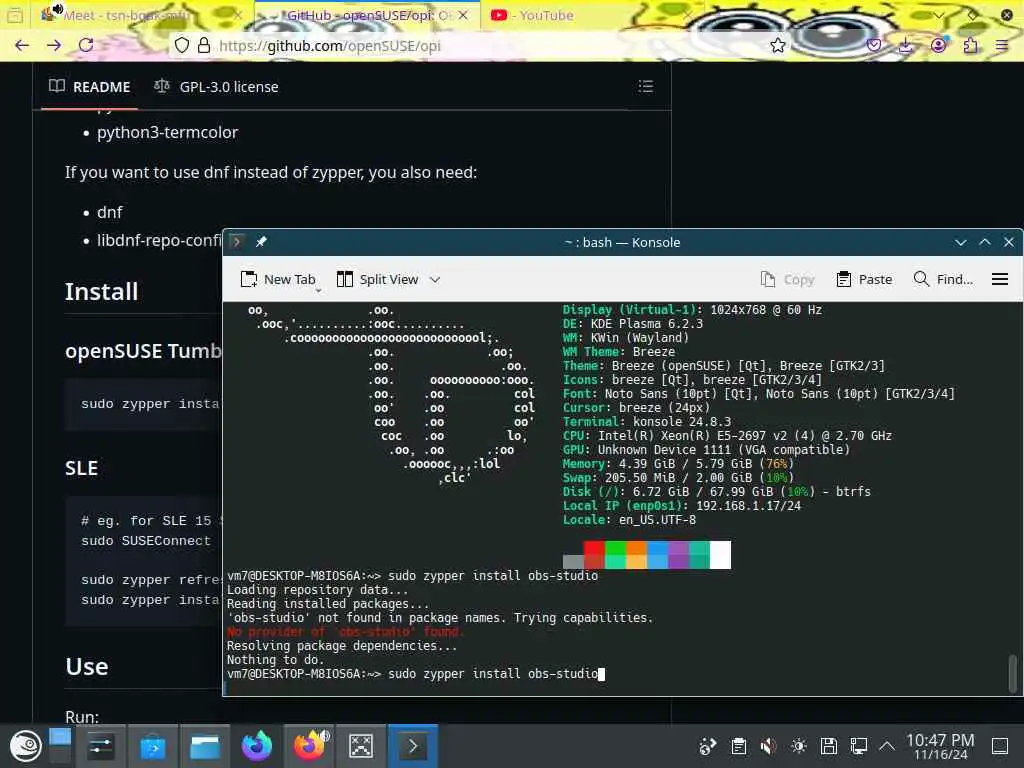Click Split View in Konsole
Image resolution: width=1024 pixels, height=768 pixels.
[377, 279]
